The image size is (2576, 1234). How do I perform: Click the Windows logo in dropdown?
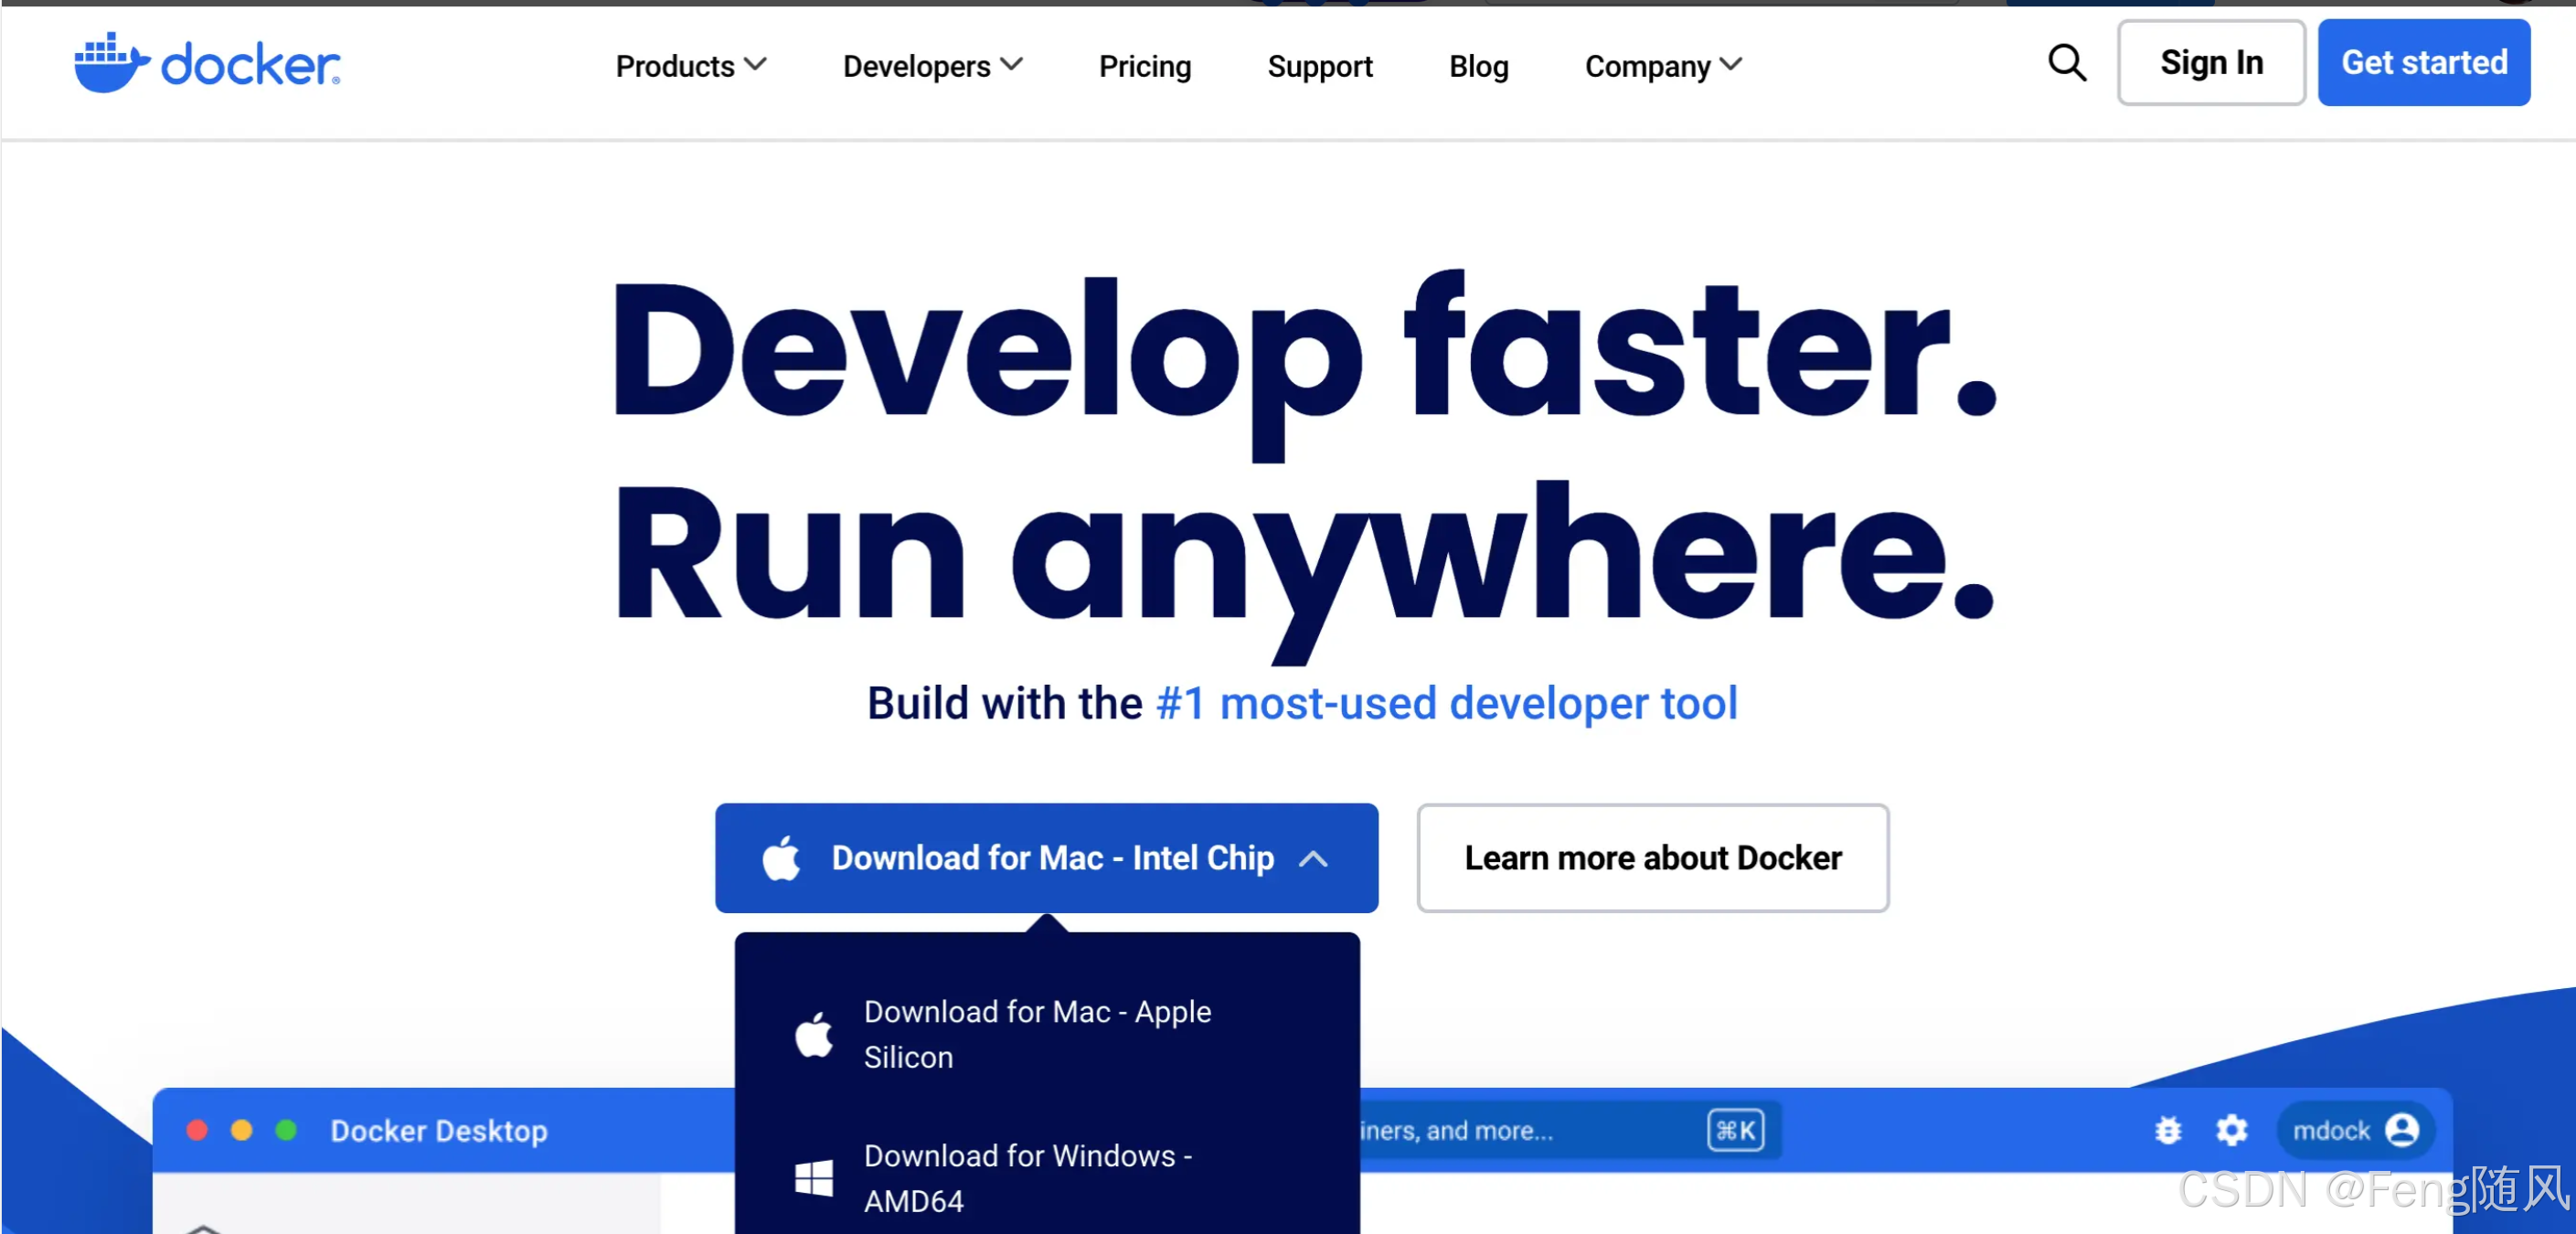click(x=813, y=1178)
